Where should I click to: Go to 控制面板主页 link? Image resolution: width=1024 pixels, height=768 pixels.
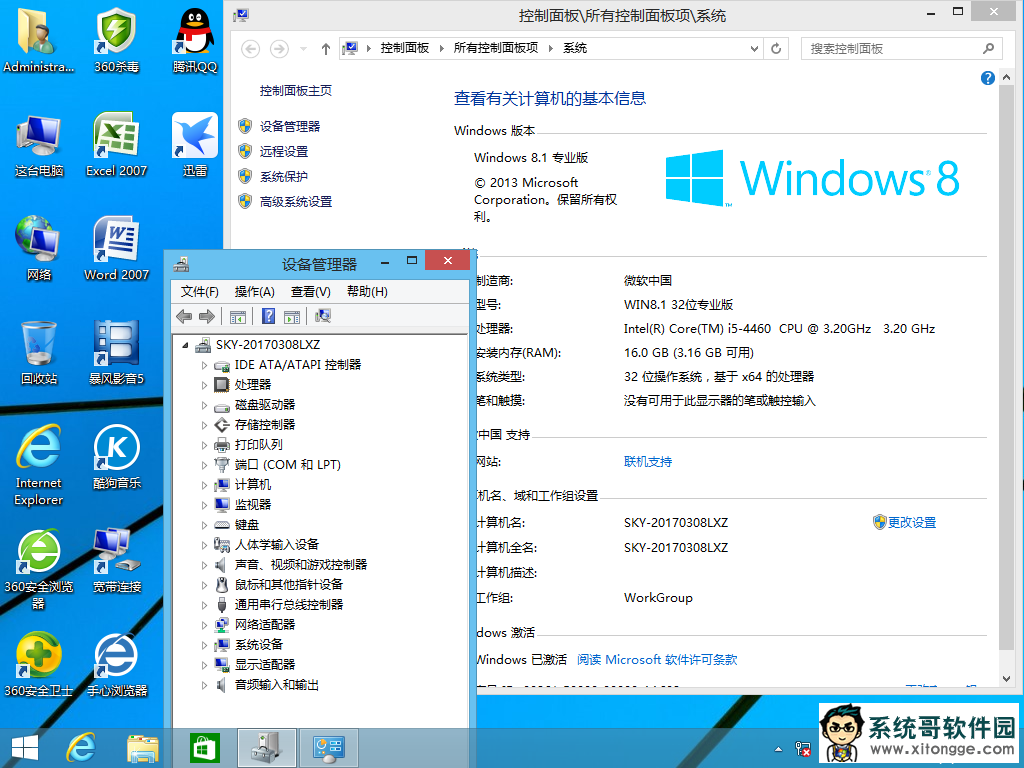coord(296,91)
